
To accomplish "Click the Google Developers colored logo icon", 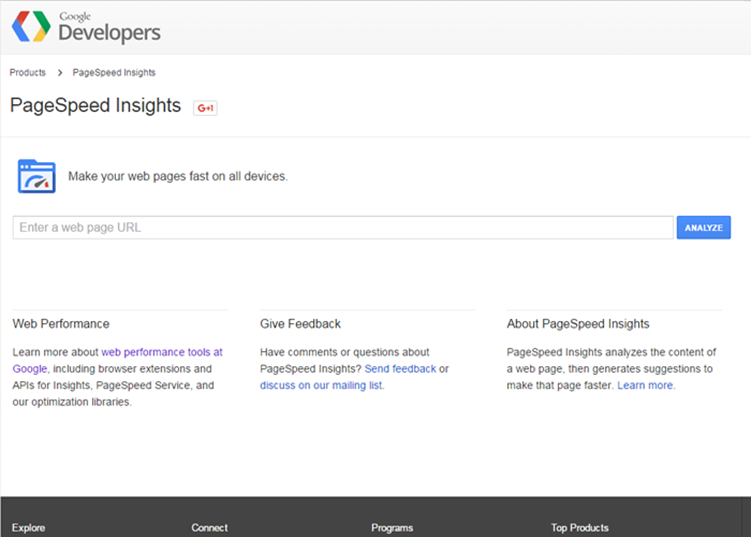I will coord(31,27).
